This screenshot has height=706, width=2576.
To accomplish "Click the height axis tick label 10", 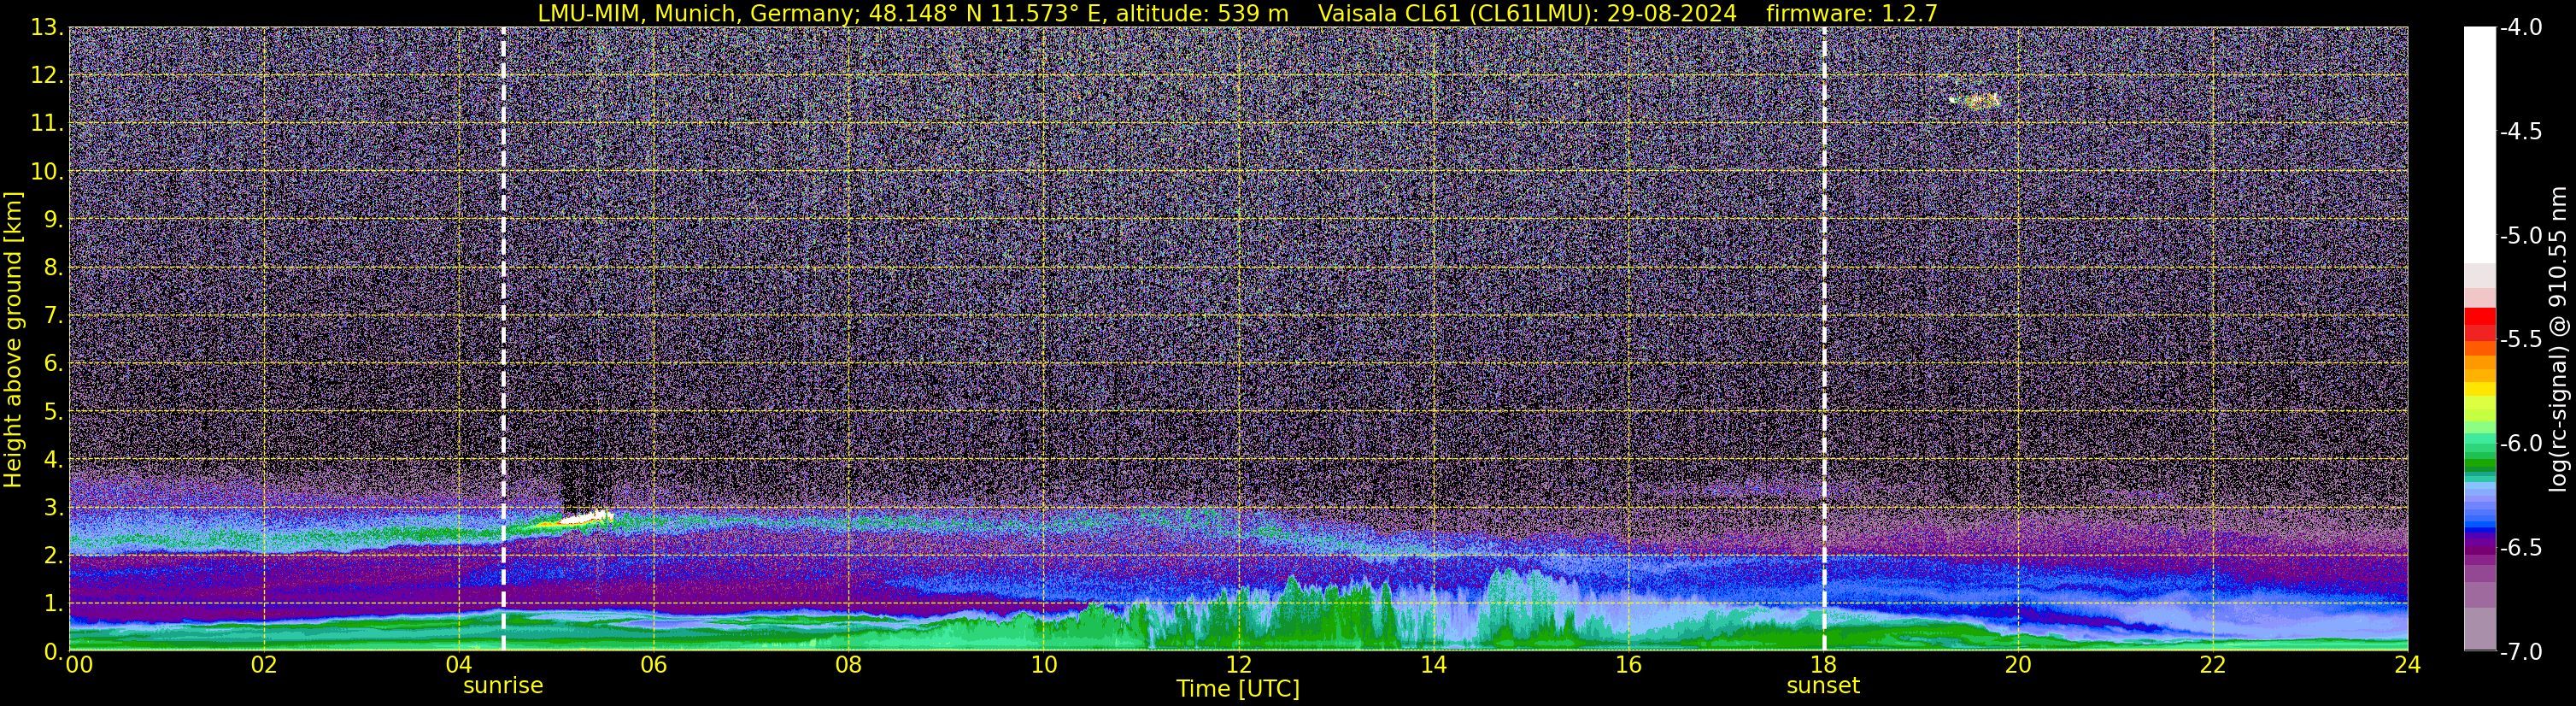I will tap(46, 171).
